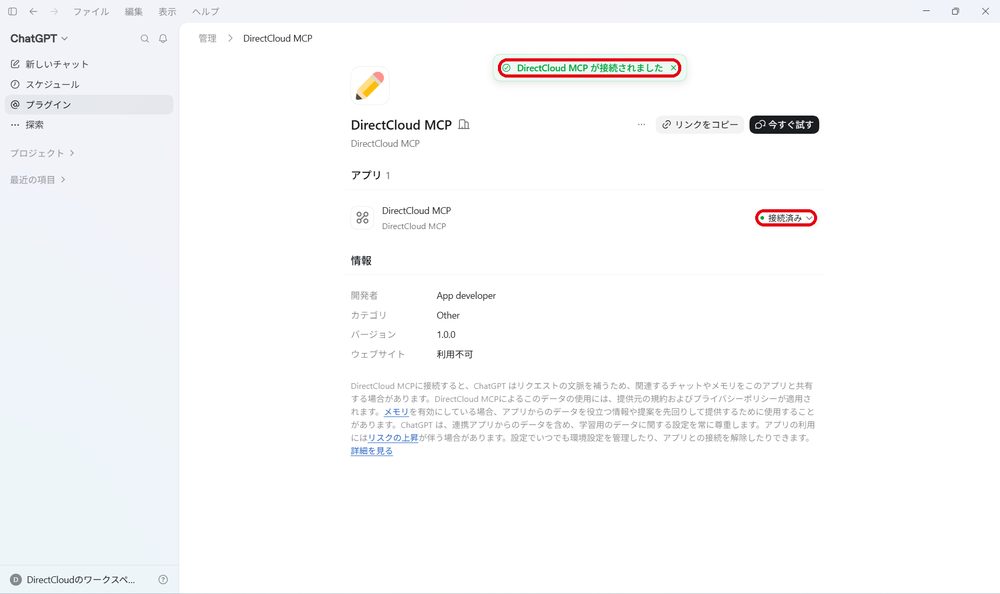The image size is (1000, 594).
Task: Click the workspace avatar D icon
Action: (16, 579)
